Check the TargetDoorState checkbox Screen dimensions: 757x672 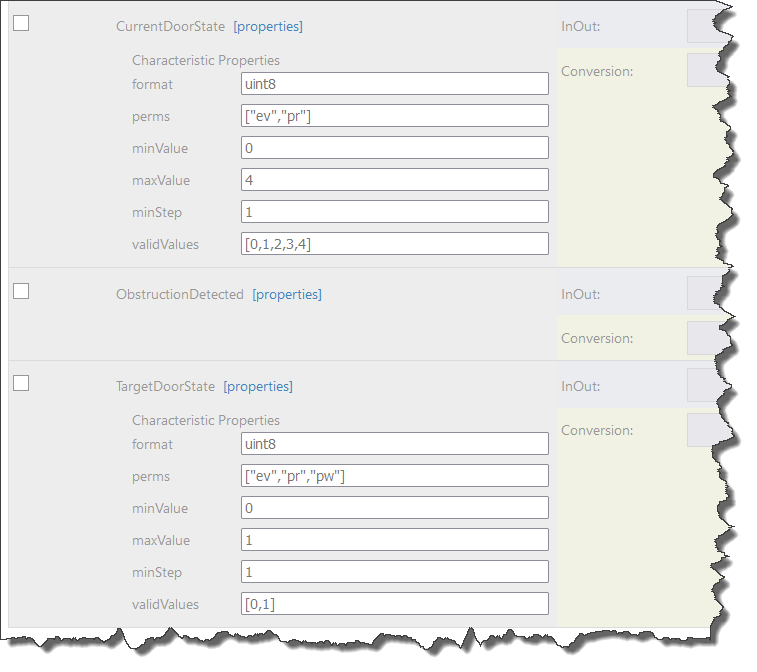click(21, 383)
